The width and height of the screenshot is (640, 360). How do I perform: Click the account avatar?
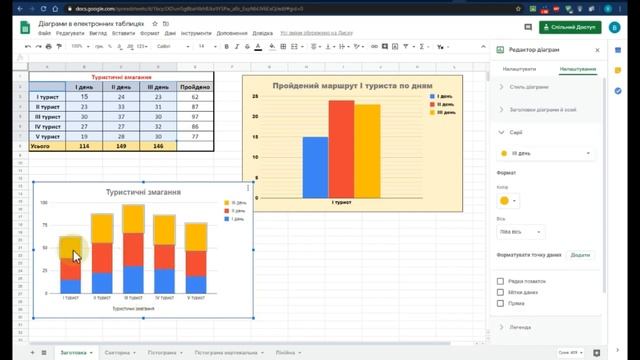pyautogui.click(x=614, y=27)
